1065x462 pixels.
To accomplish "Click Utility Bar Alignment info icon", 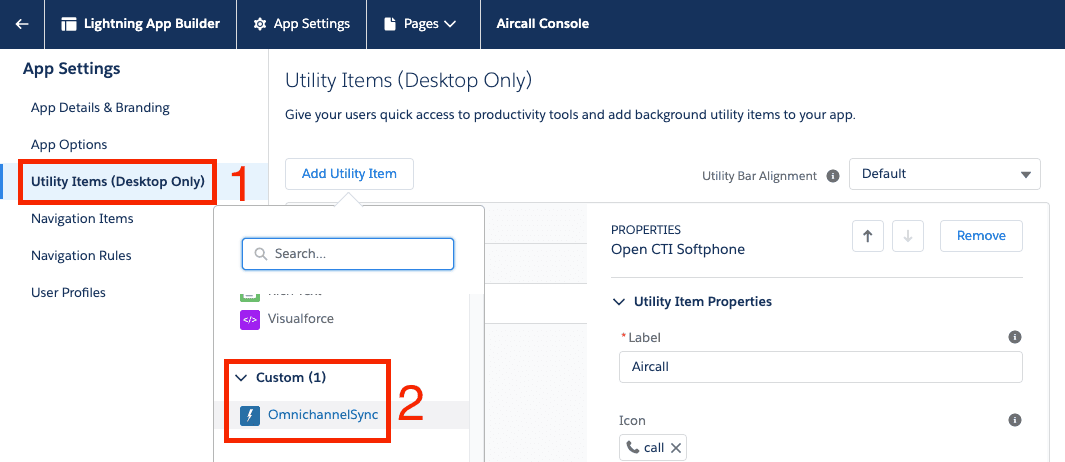I will click(832, 175).
